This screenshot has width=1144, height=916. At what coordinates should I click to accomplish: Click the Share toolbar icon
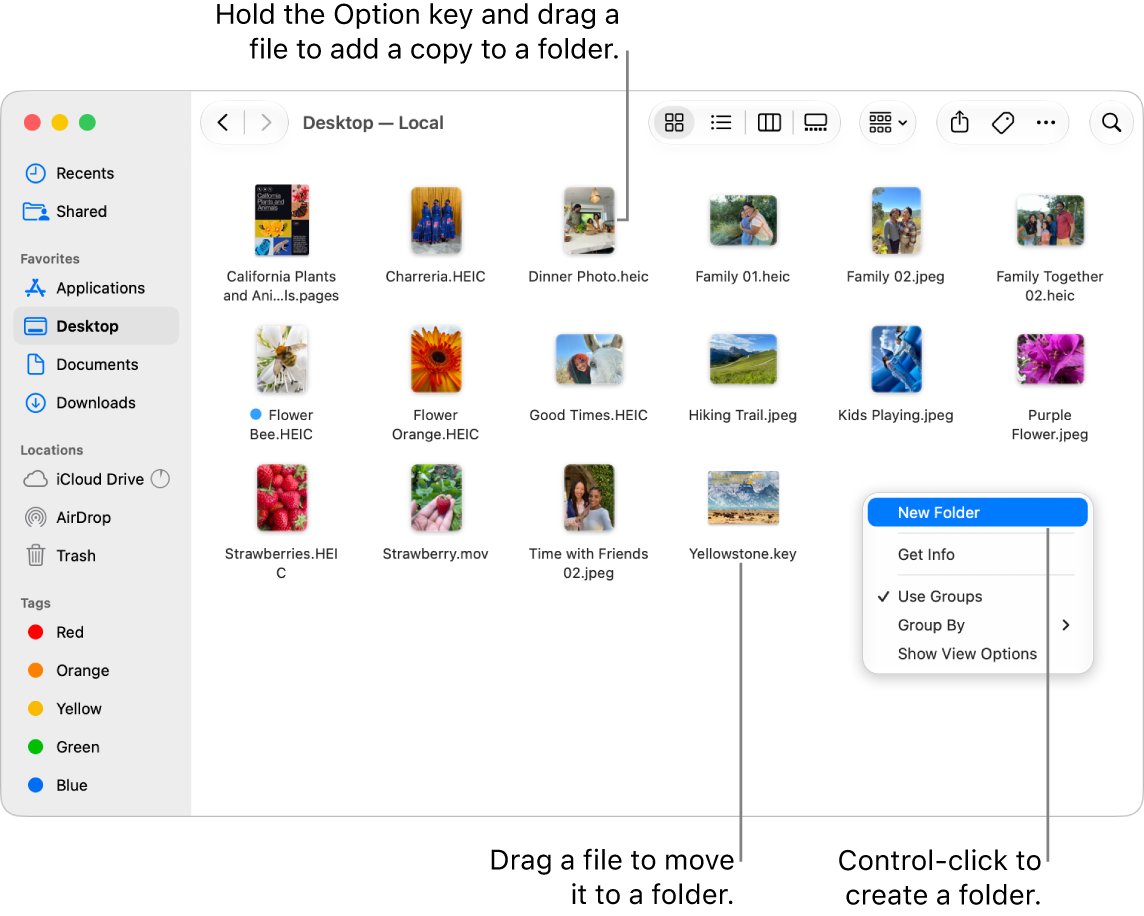point(959,123)
